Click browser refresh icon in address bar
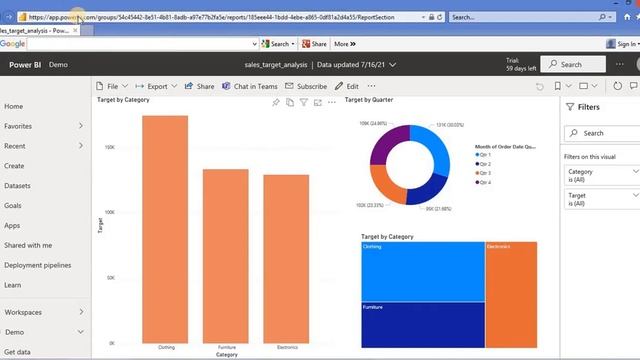Viewport: 640px width, 360px height. 440,17
